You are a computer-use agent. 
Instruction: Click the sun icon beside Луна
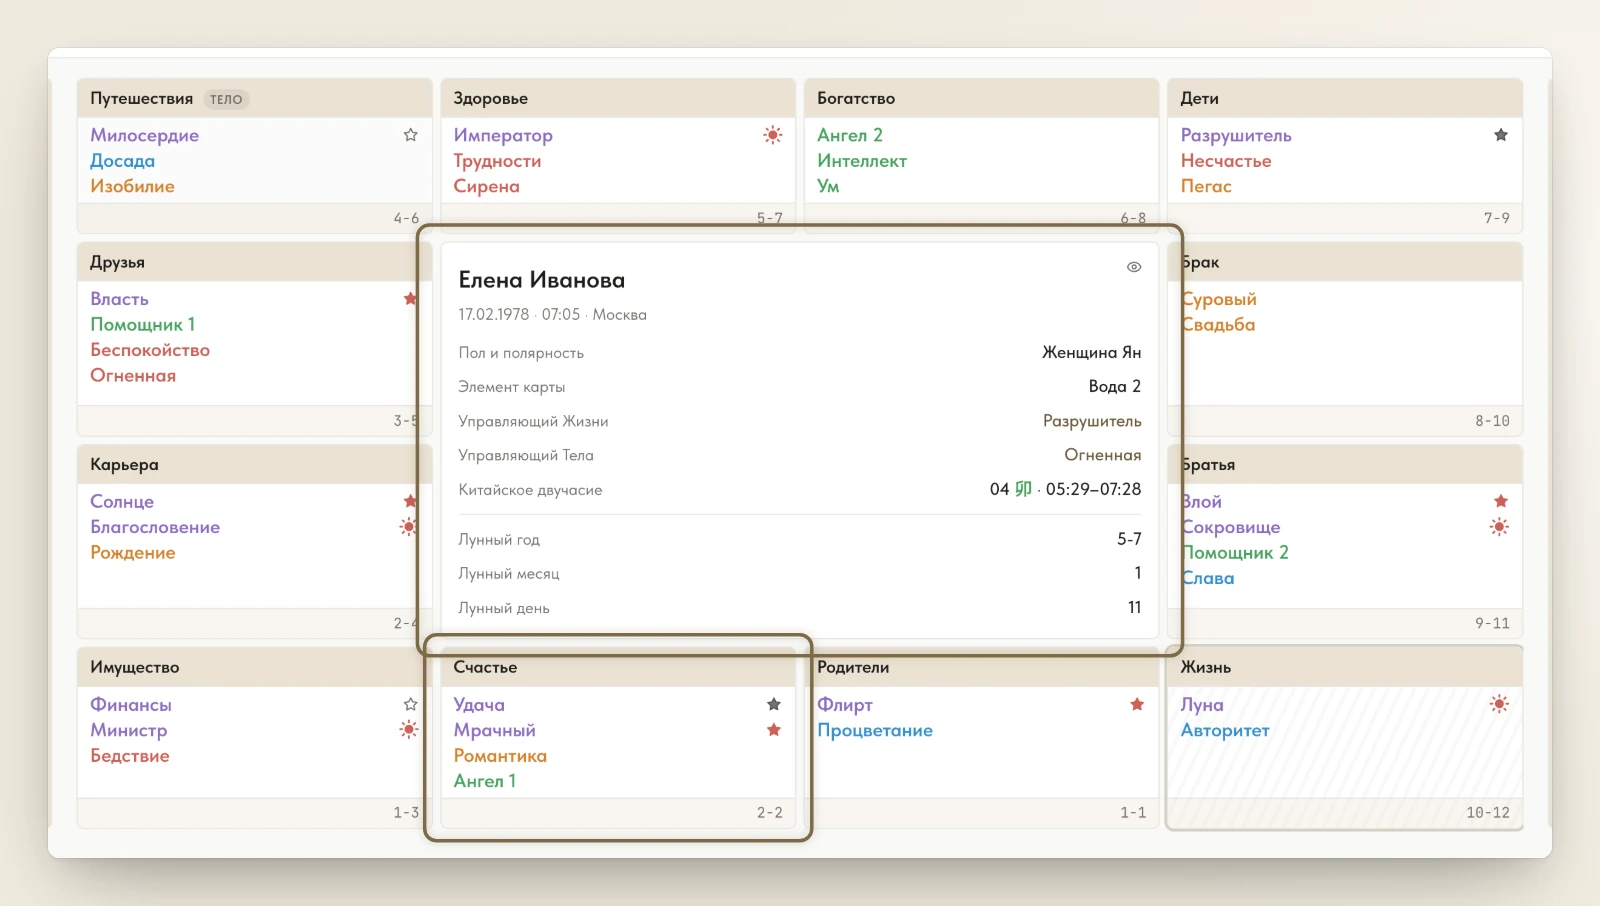pyautogui.click(x=1499, y=704)
